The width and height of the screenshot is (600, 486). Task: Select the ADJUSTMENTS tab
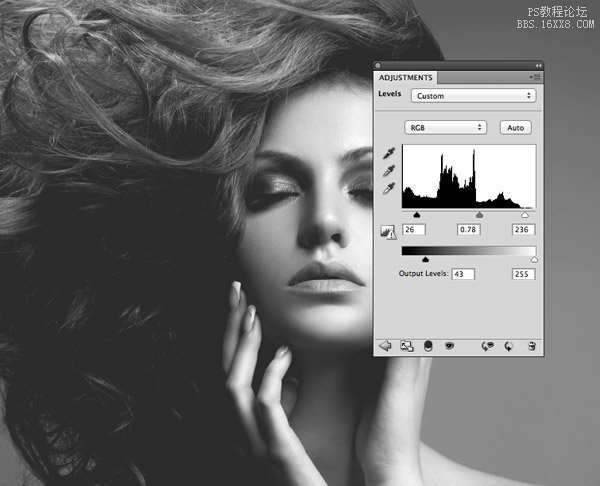(406, 77)
